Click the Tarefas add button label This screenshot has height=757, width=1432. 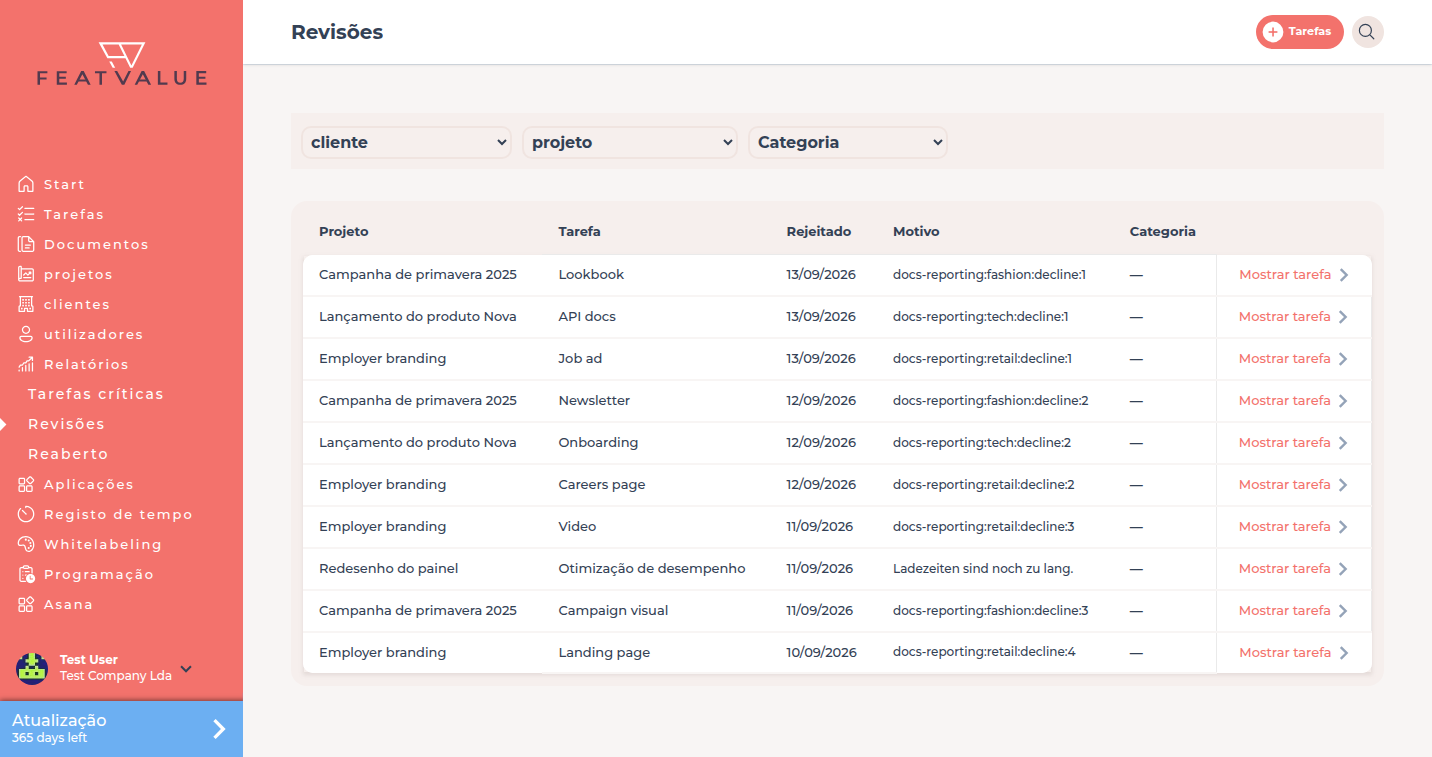1309,32
